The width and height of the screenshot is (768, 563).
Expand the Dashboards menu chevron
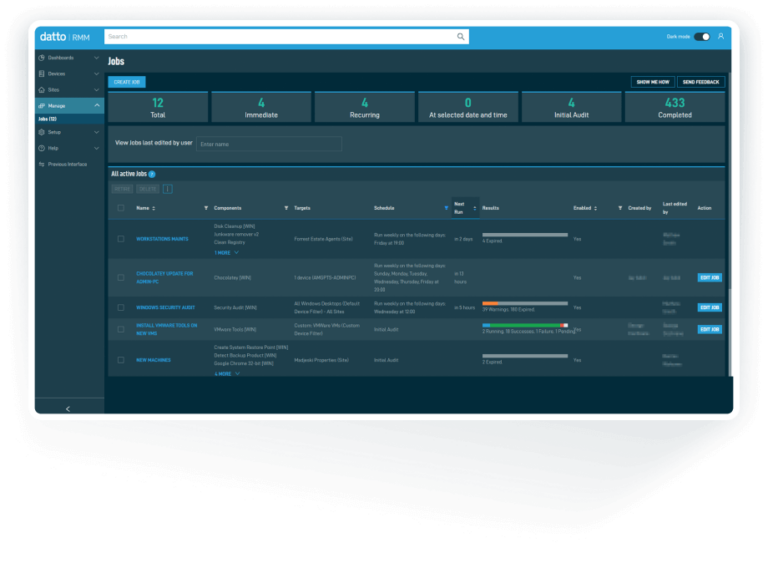(96, 58)
